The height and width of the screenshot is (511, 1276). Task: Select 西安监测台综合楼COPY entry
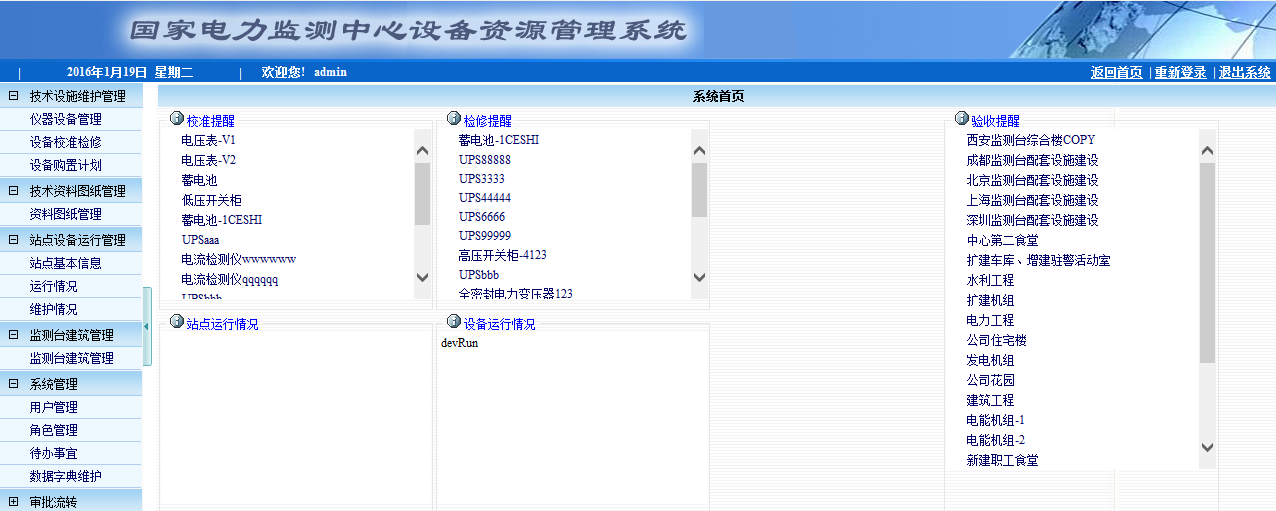click(x=1031, y=140)
